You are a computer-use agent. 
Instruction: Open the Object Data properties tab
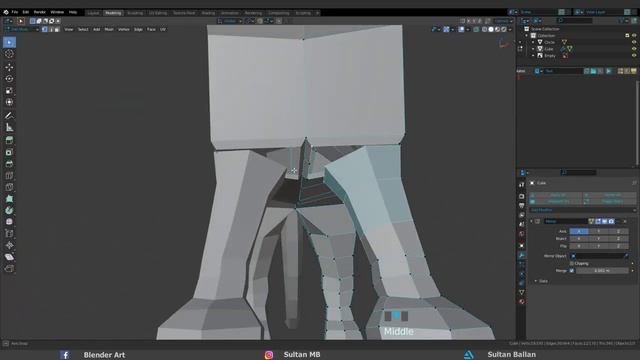[522, 292]
